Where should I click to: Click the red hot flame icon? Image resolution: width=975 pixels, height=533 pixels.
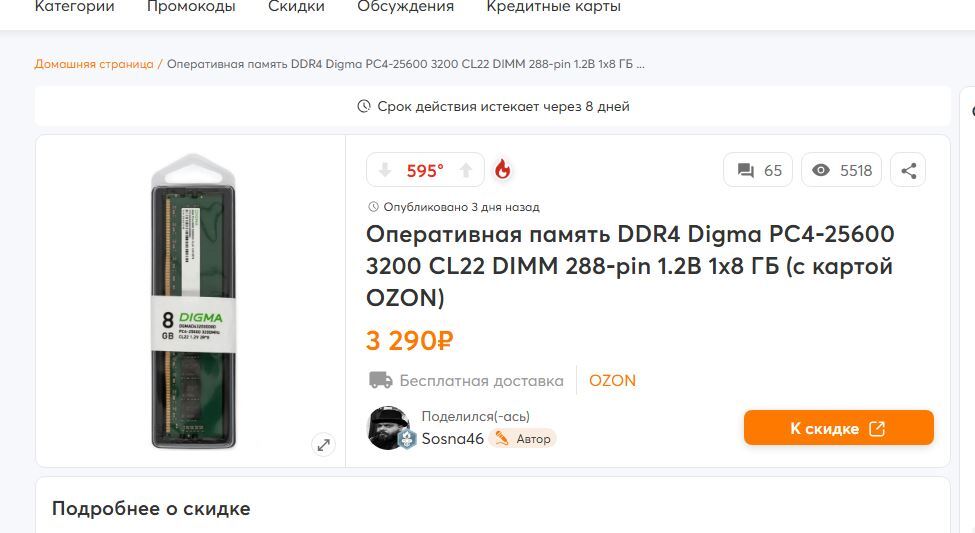[x=503, y=170]
